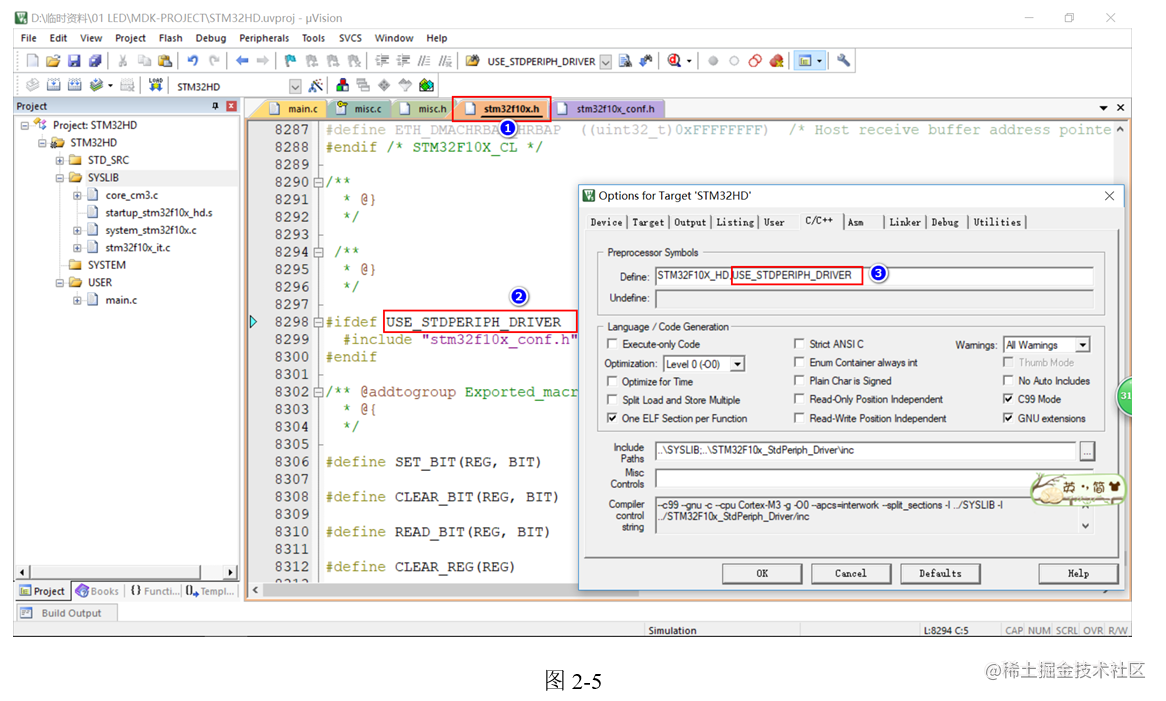Click the Include Paths browse button
Viewport: 1166px width, 701px height.
[1086, 451]
